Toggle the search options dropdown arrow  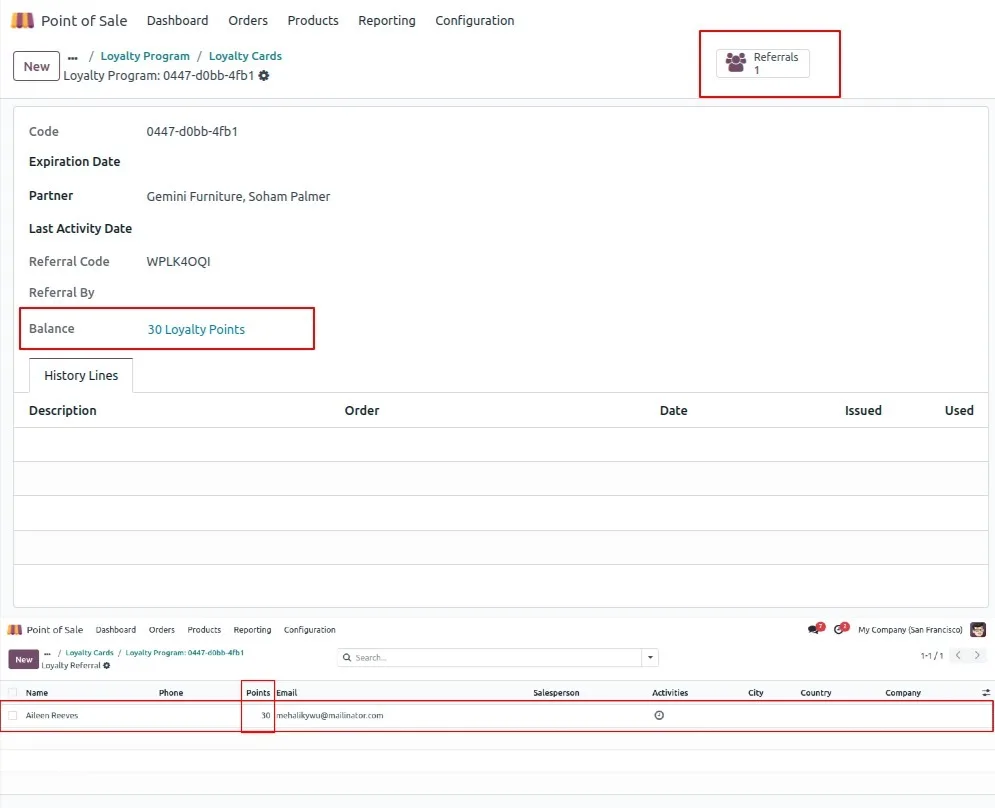[x=650, y=658]
